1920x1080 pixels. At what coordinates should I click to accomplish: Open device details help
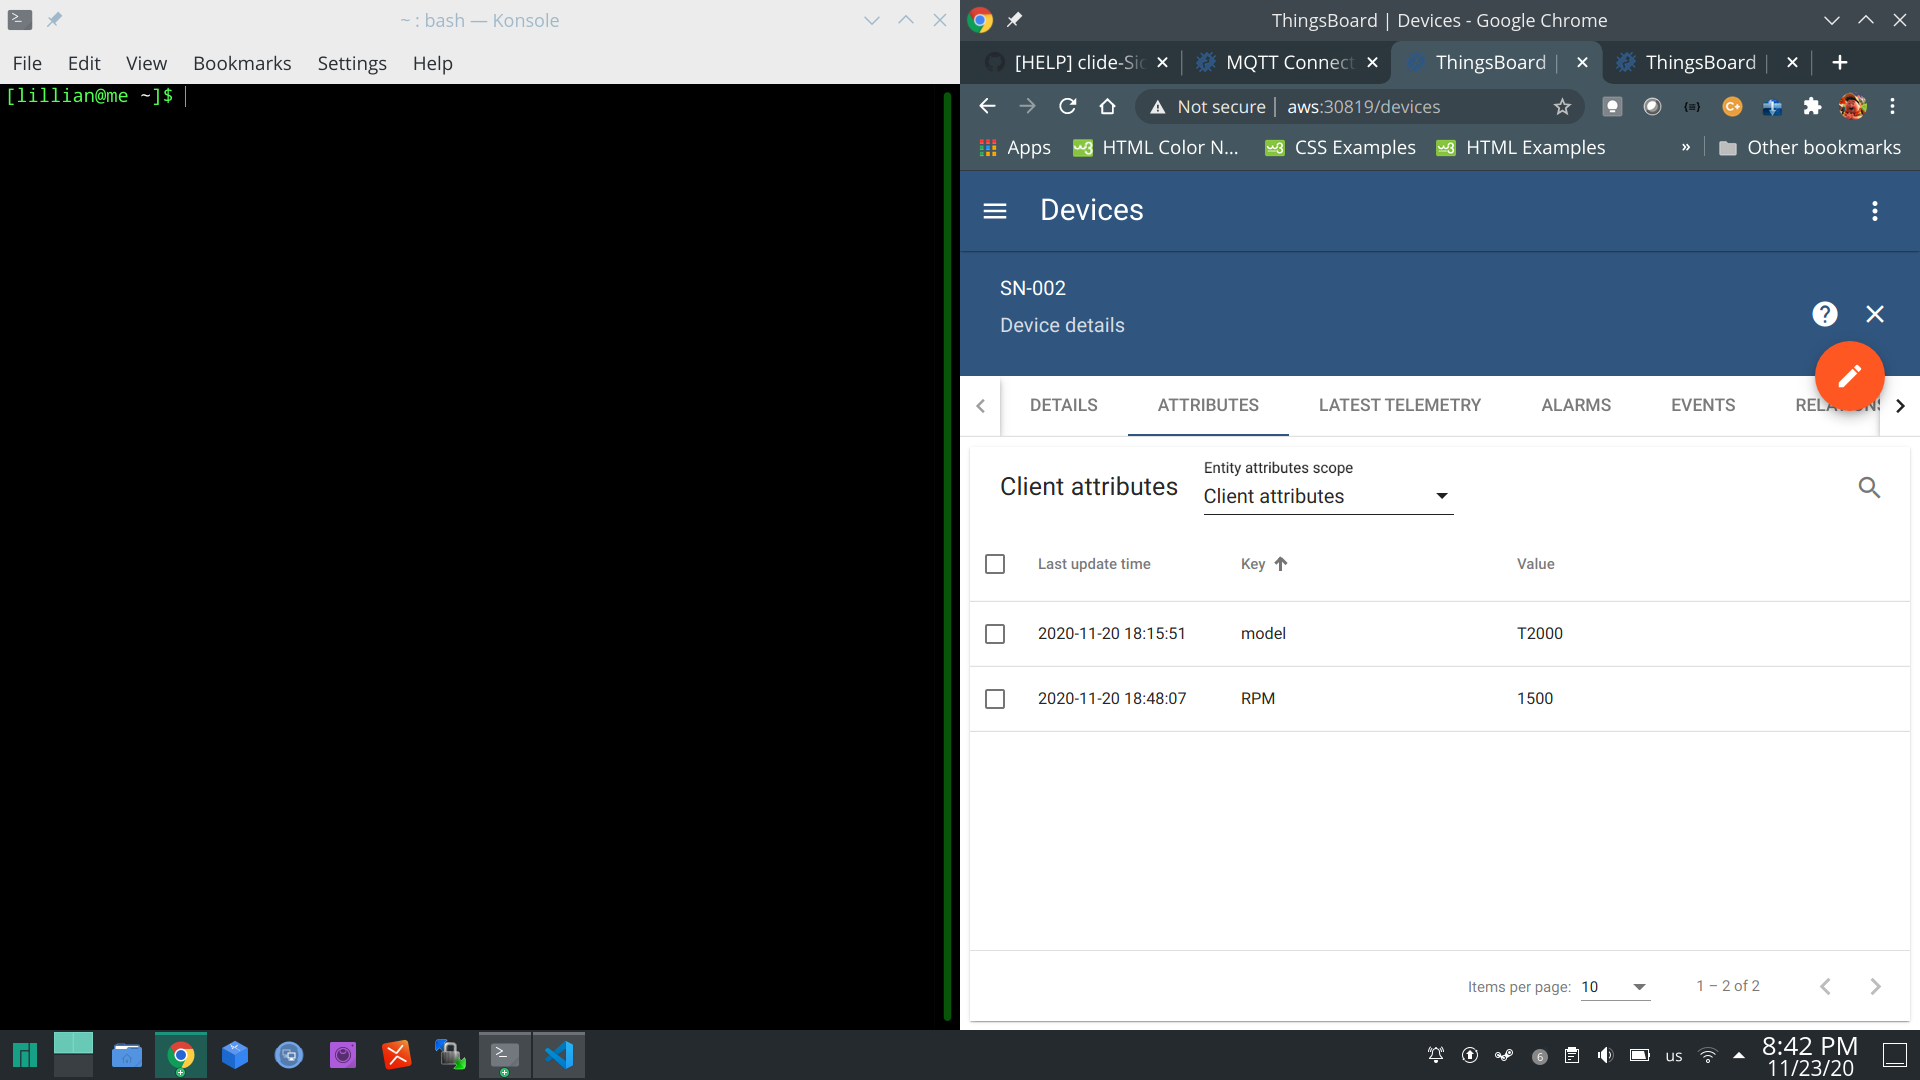pos(1824,313)
